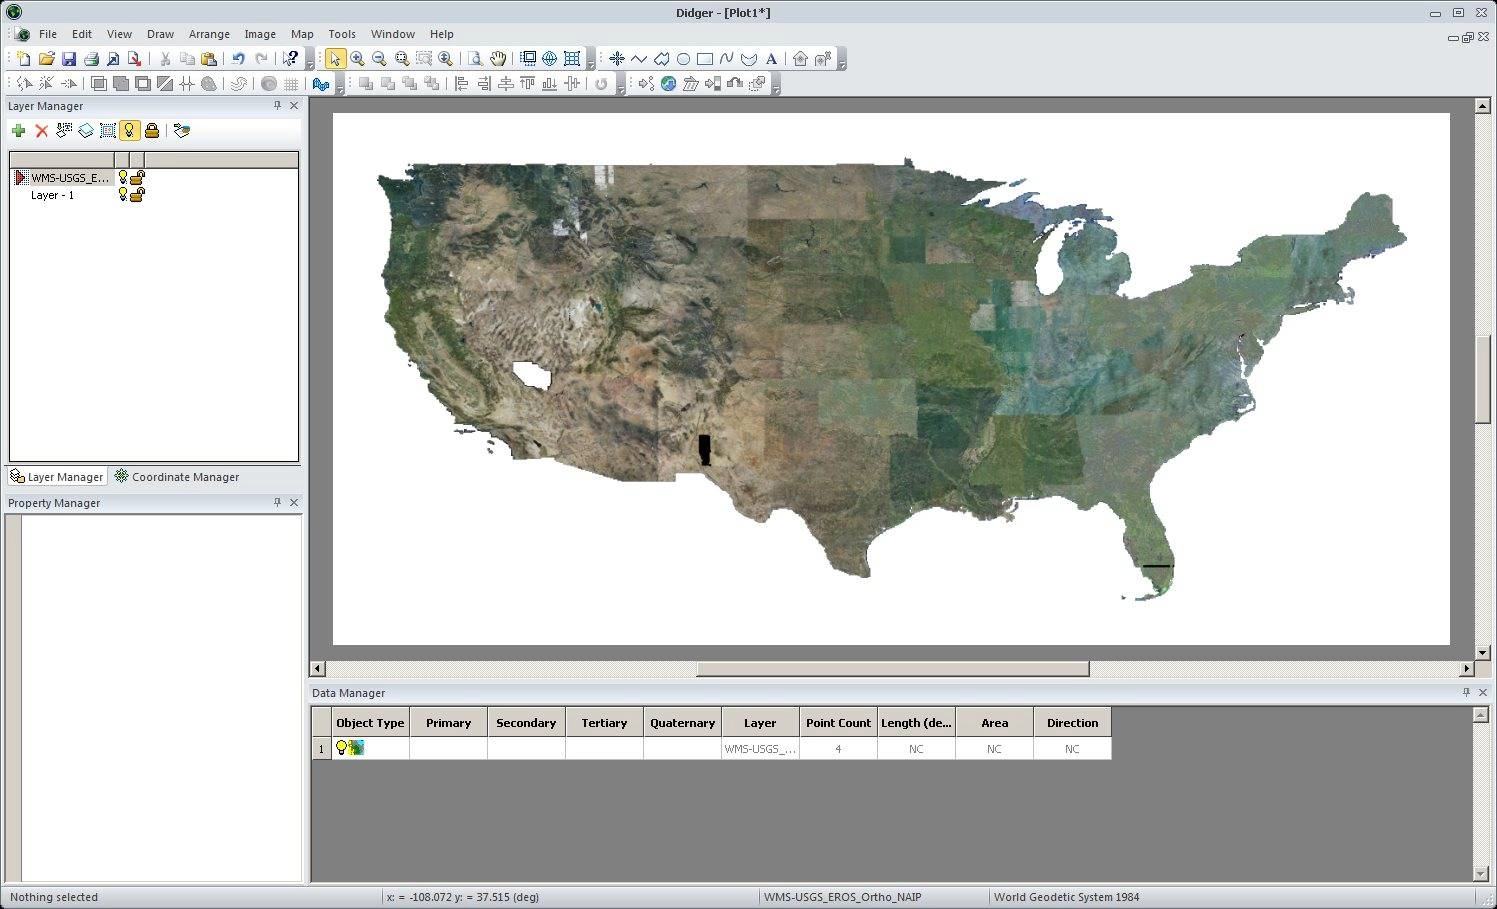The height and width of the screenshot is (909, 1497).
Task: Close the Data Manager panel
Action: pyautogui.click(x=1482, y=692)
